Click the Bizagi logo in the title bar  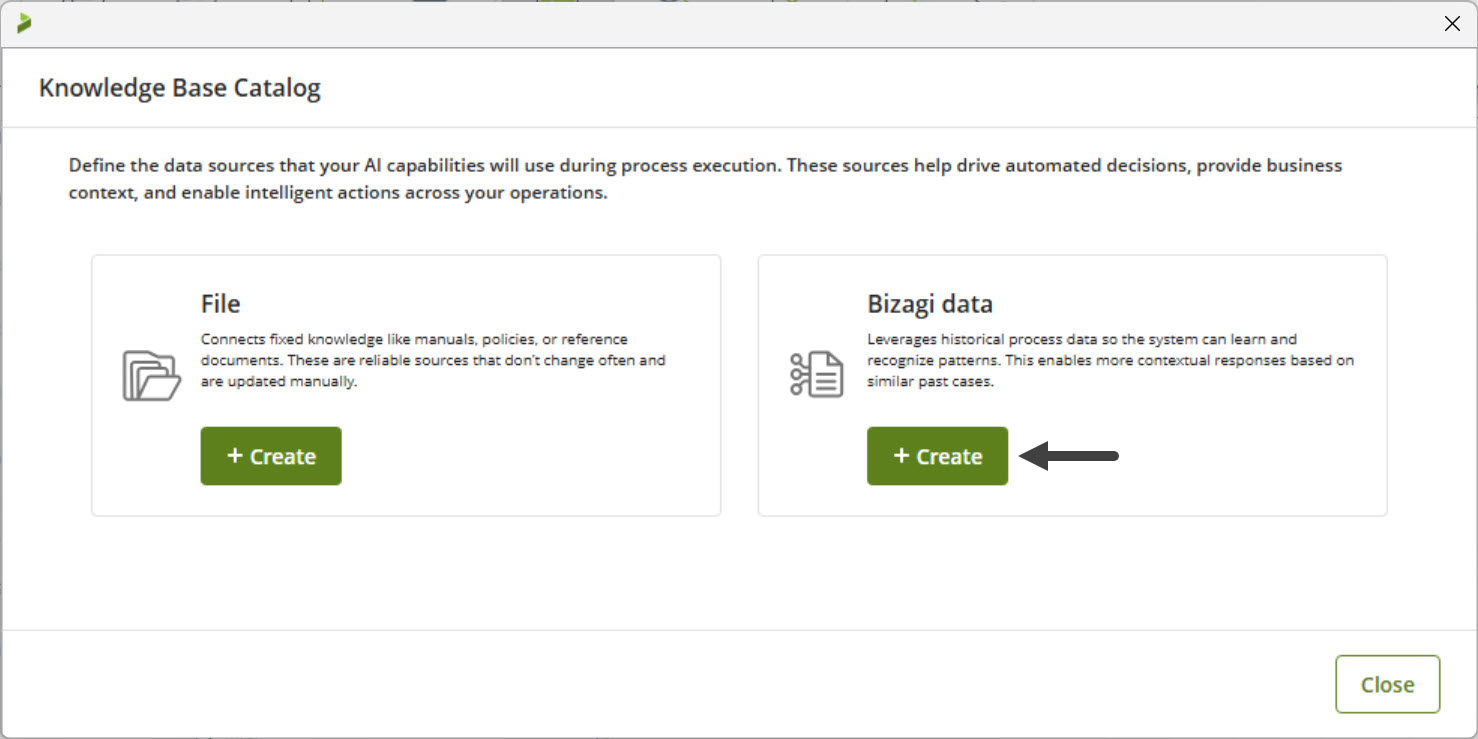[x=24, y=23]
